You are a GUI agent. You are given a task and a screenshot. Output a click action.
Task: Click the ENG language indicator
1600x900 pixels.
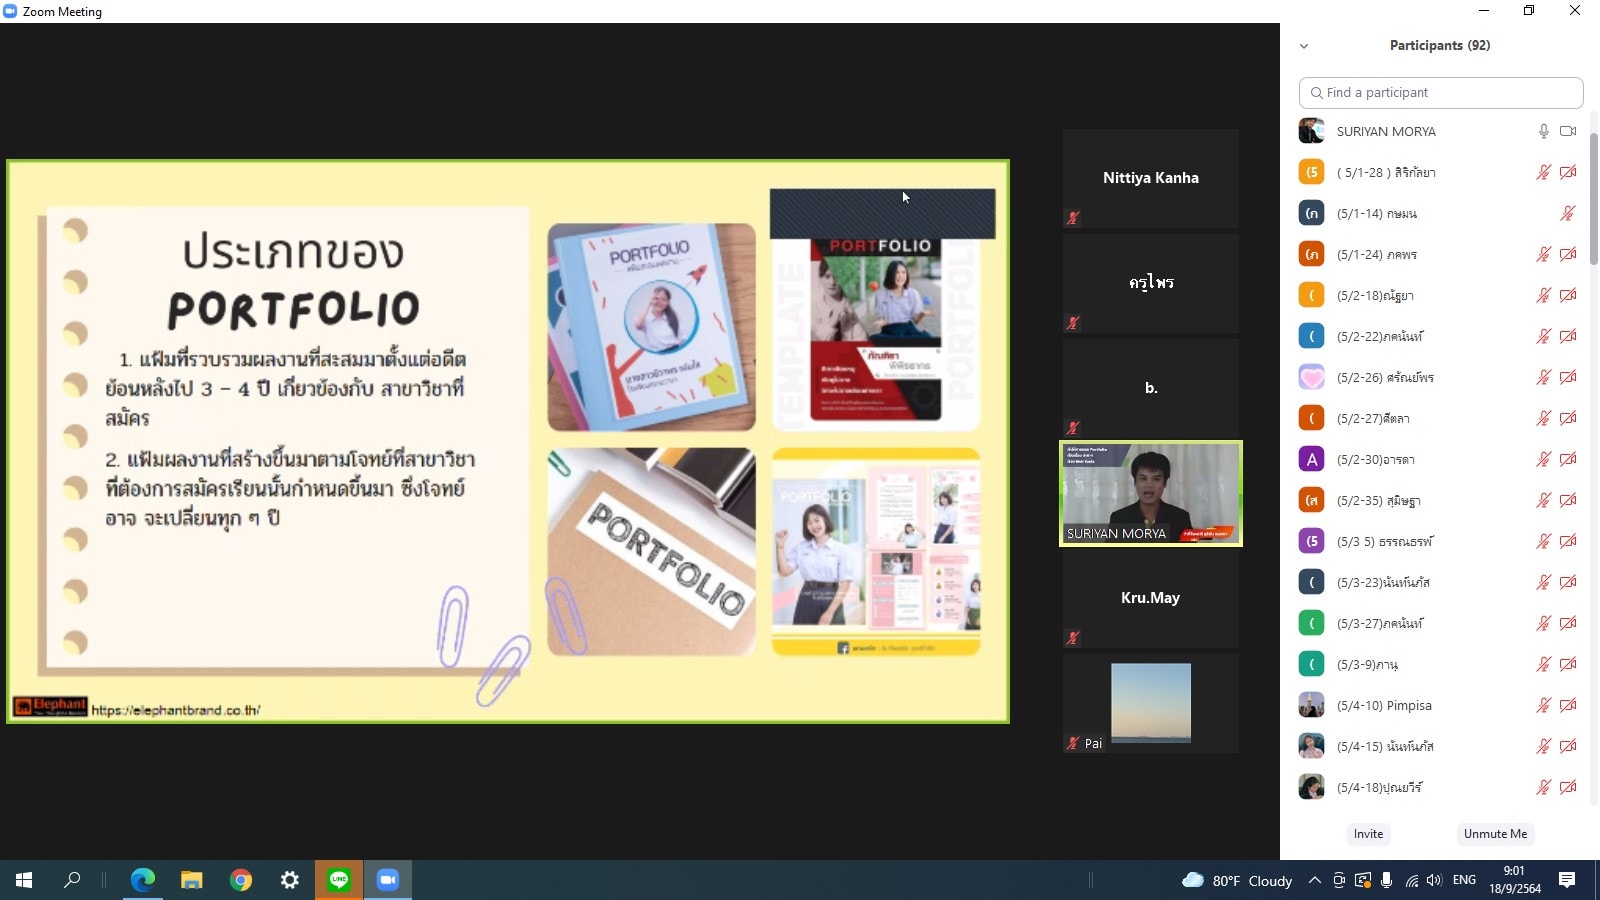click(x=1464, y=880)
